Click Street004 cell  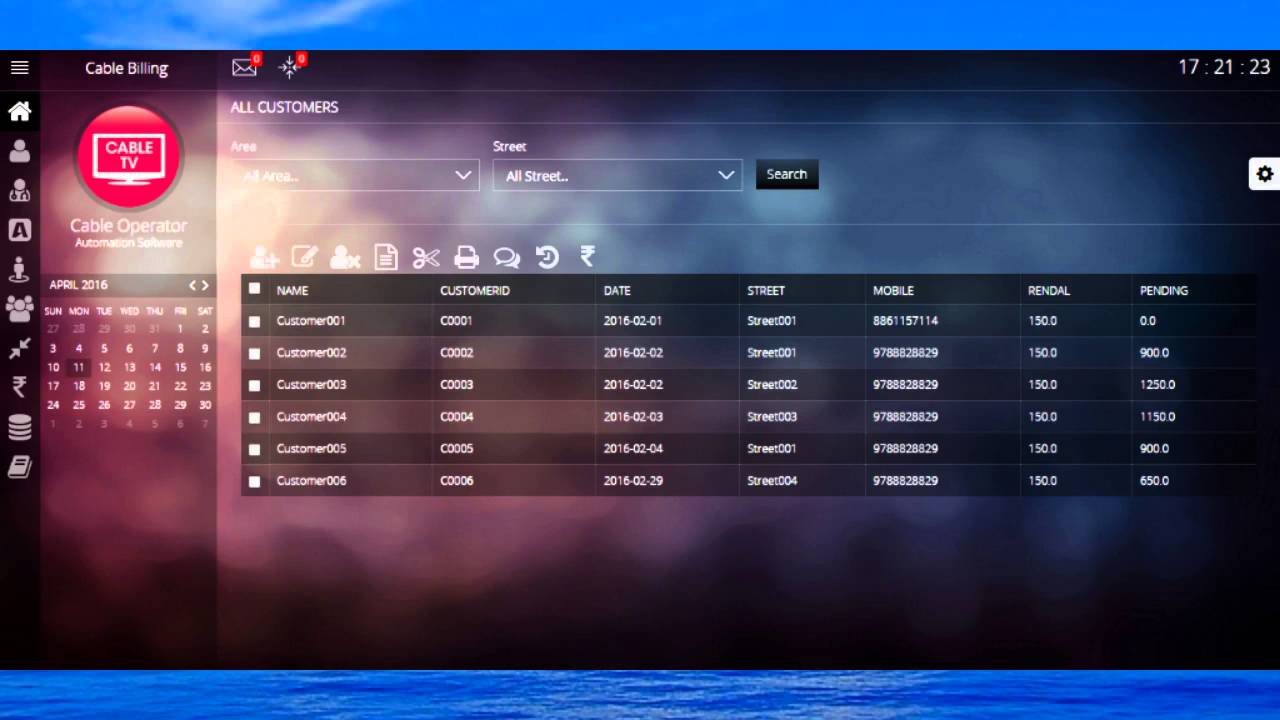tap(772, 481)
